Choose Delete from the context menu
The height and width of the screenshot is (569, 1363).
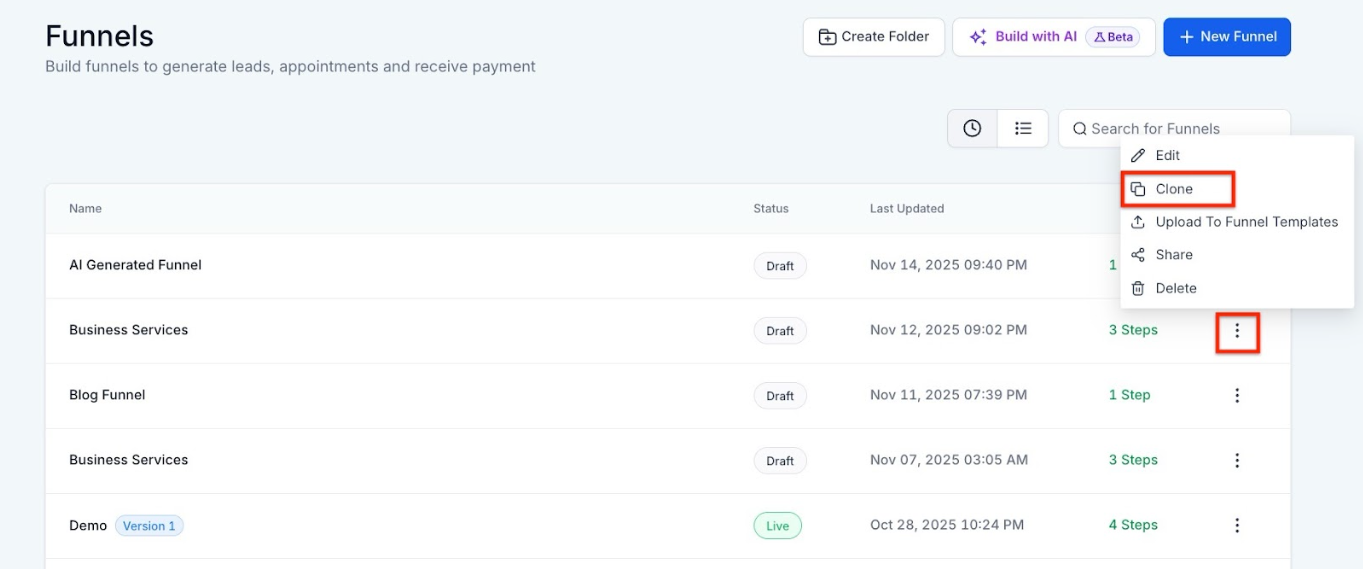pos(1175,288)
